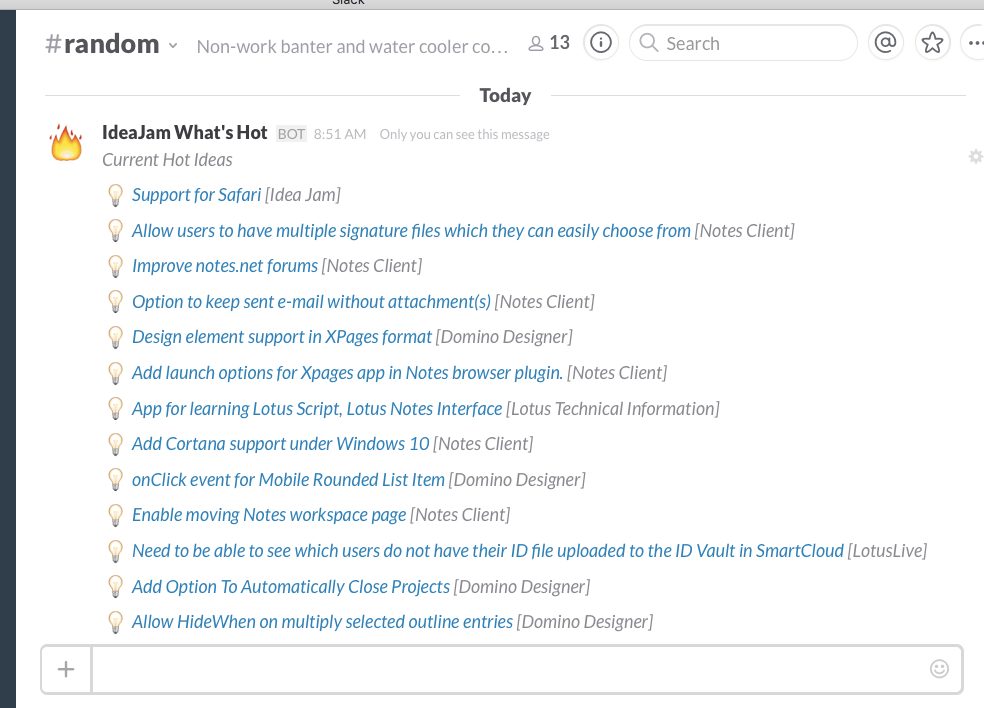The image size is (984, 708).
Task: Open 'Design element support in XPages format'
Action: 282,337
